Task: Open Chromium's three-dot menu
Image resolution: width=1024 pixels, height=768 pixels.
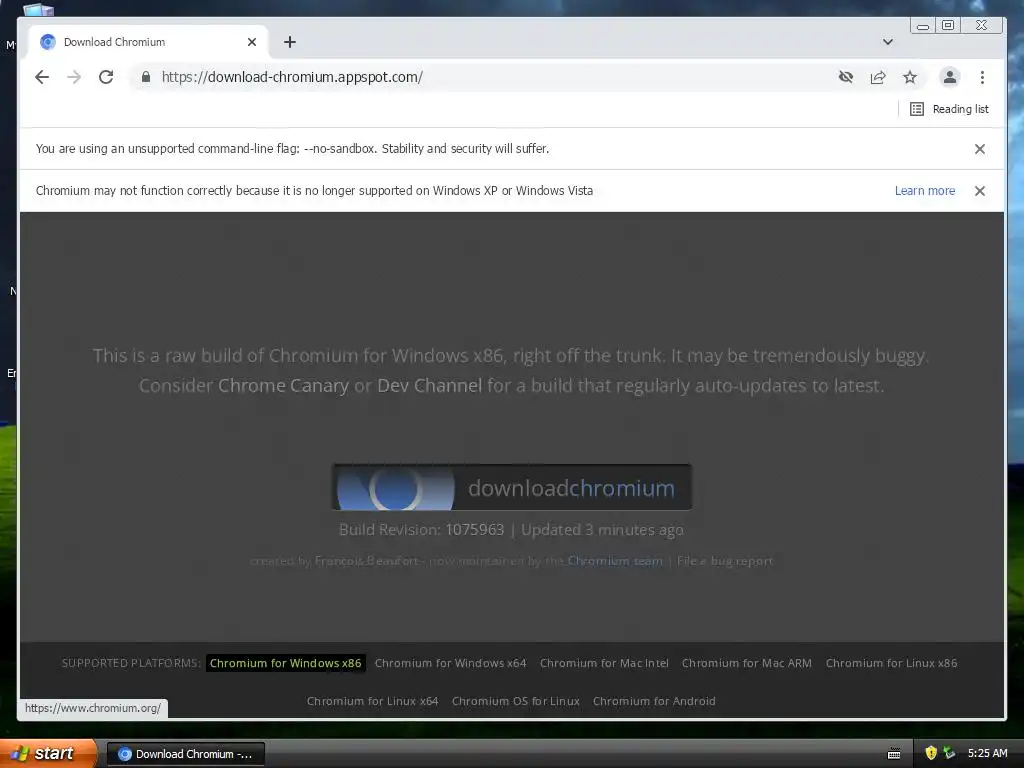Action: (982, 77)
